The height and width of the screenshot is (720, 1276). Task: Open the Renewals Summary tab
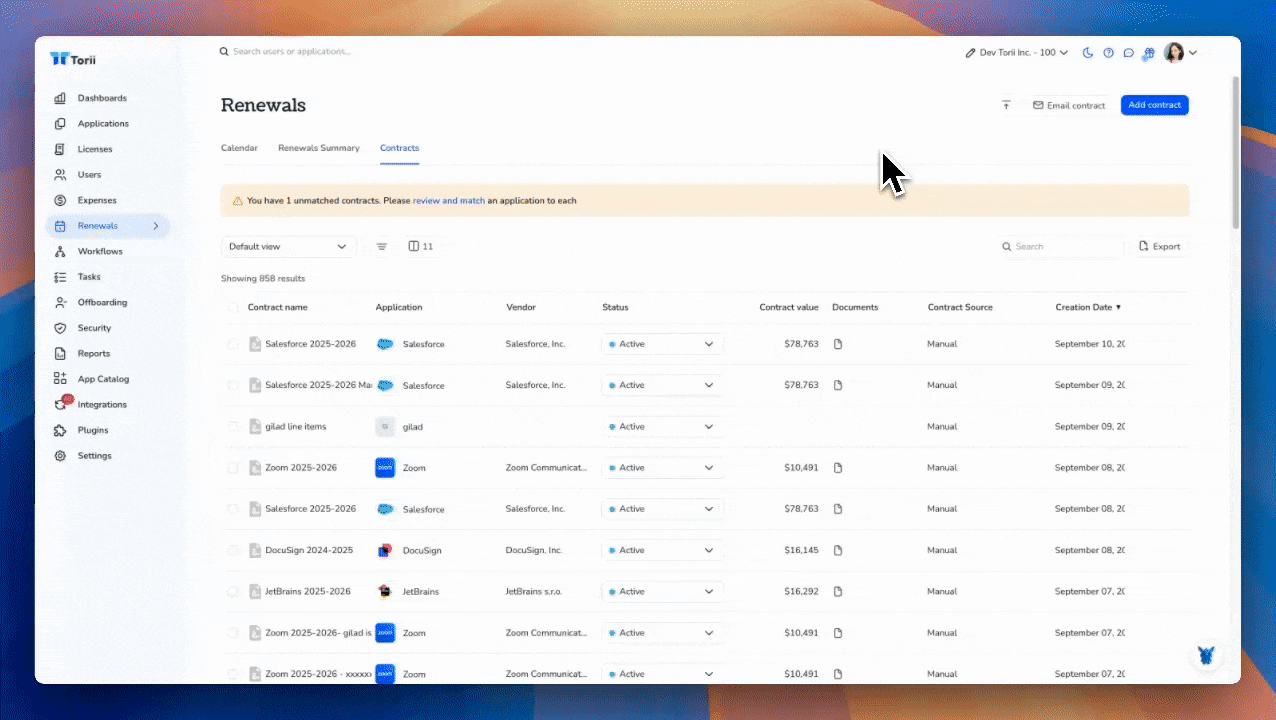click(x=318, y=148)
